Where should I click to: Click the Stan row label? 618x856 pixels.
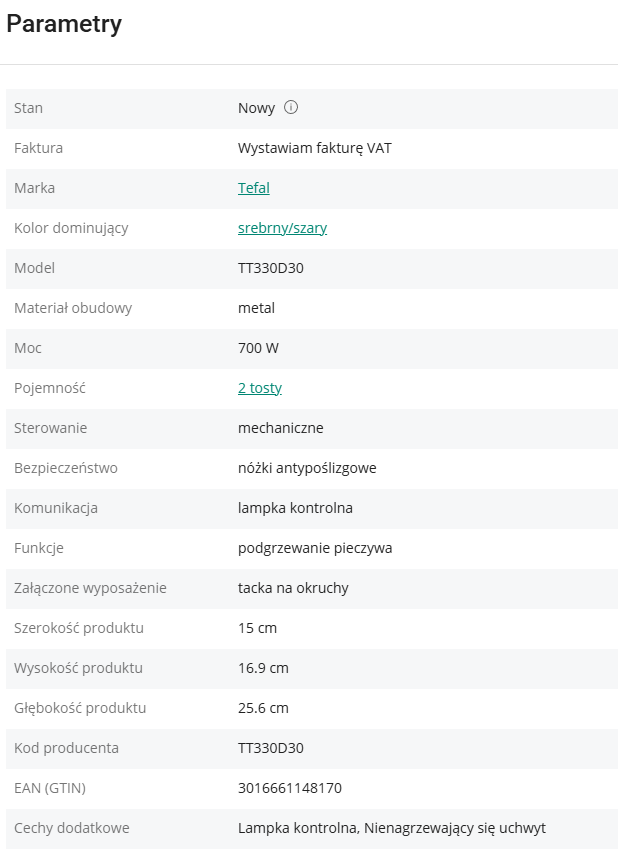click(x=29, y=108)
